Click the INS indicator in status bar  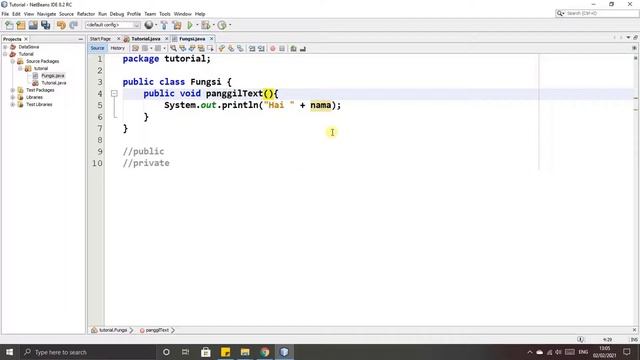click(634, 339)
